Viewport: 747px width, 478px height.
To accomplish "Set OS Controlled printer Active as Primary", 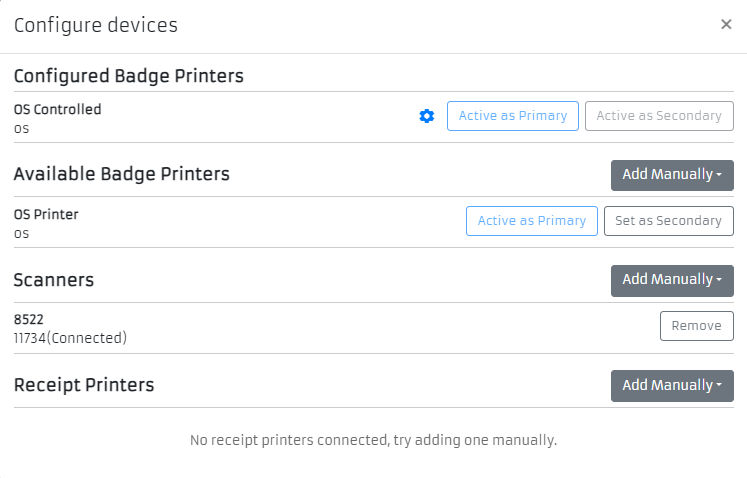I will point(512,116).
